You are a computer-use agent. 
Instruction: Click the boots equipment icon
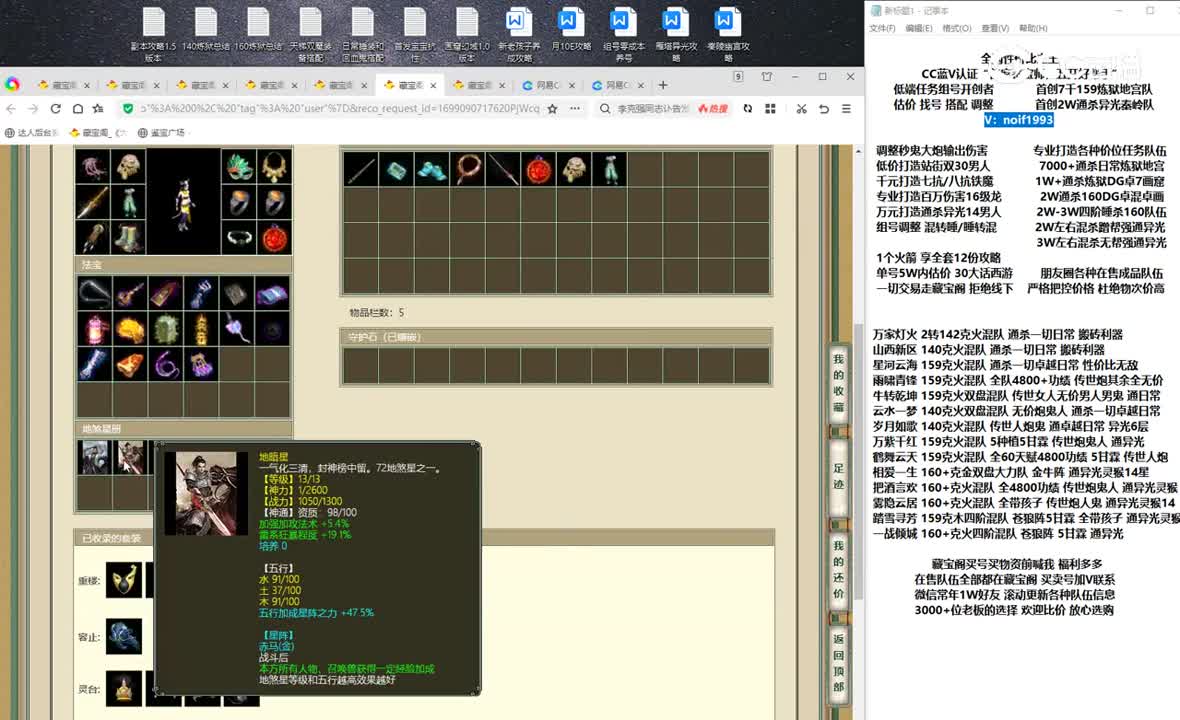(129, 238)
